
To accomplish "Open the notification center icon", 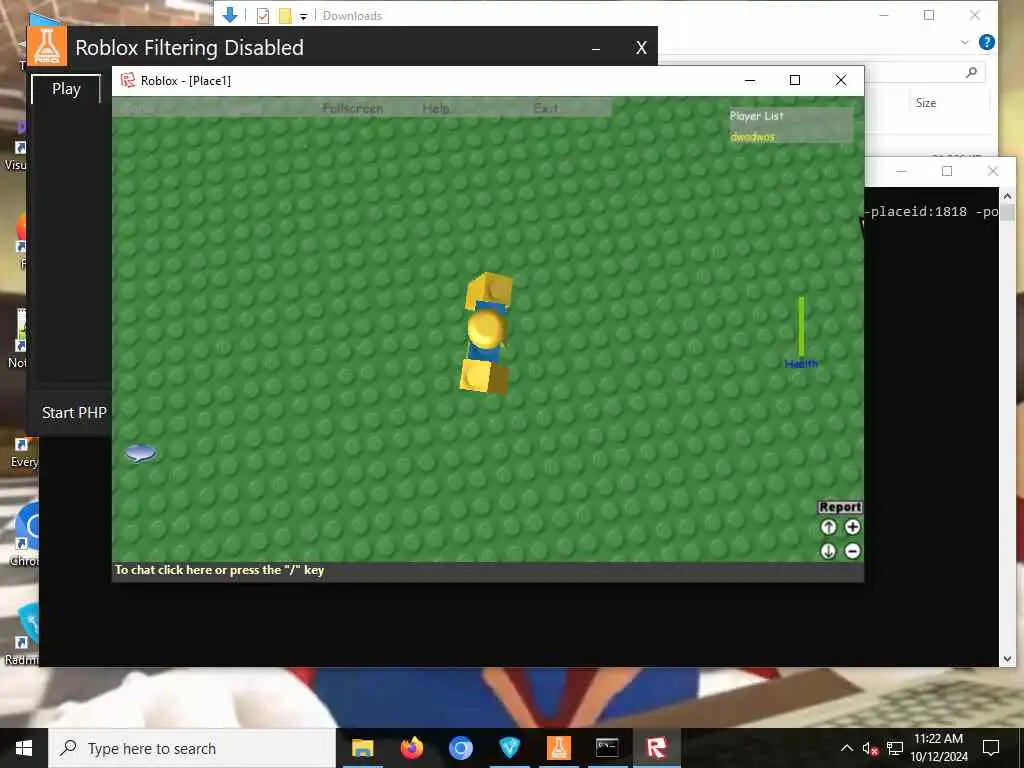I will pyautogui.click(x=991, y=748).
